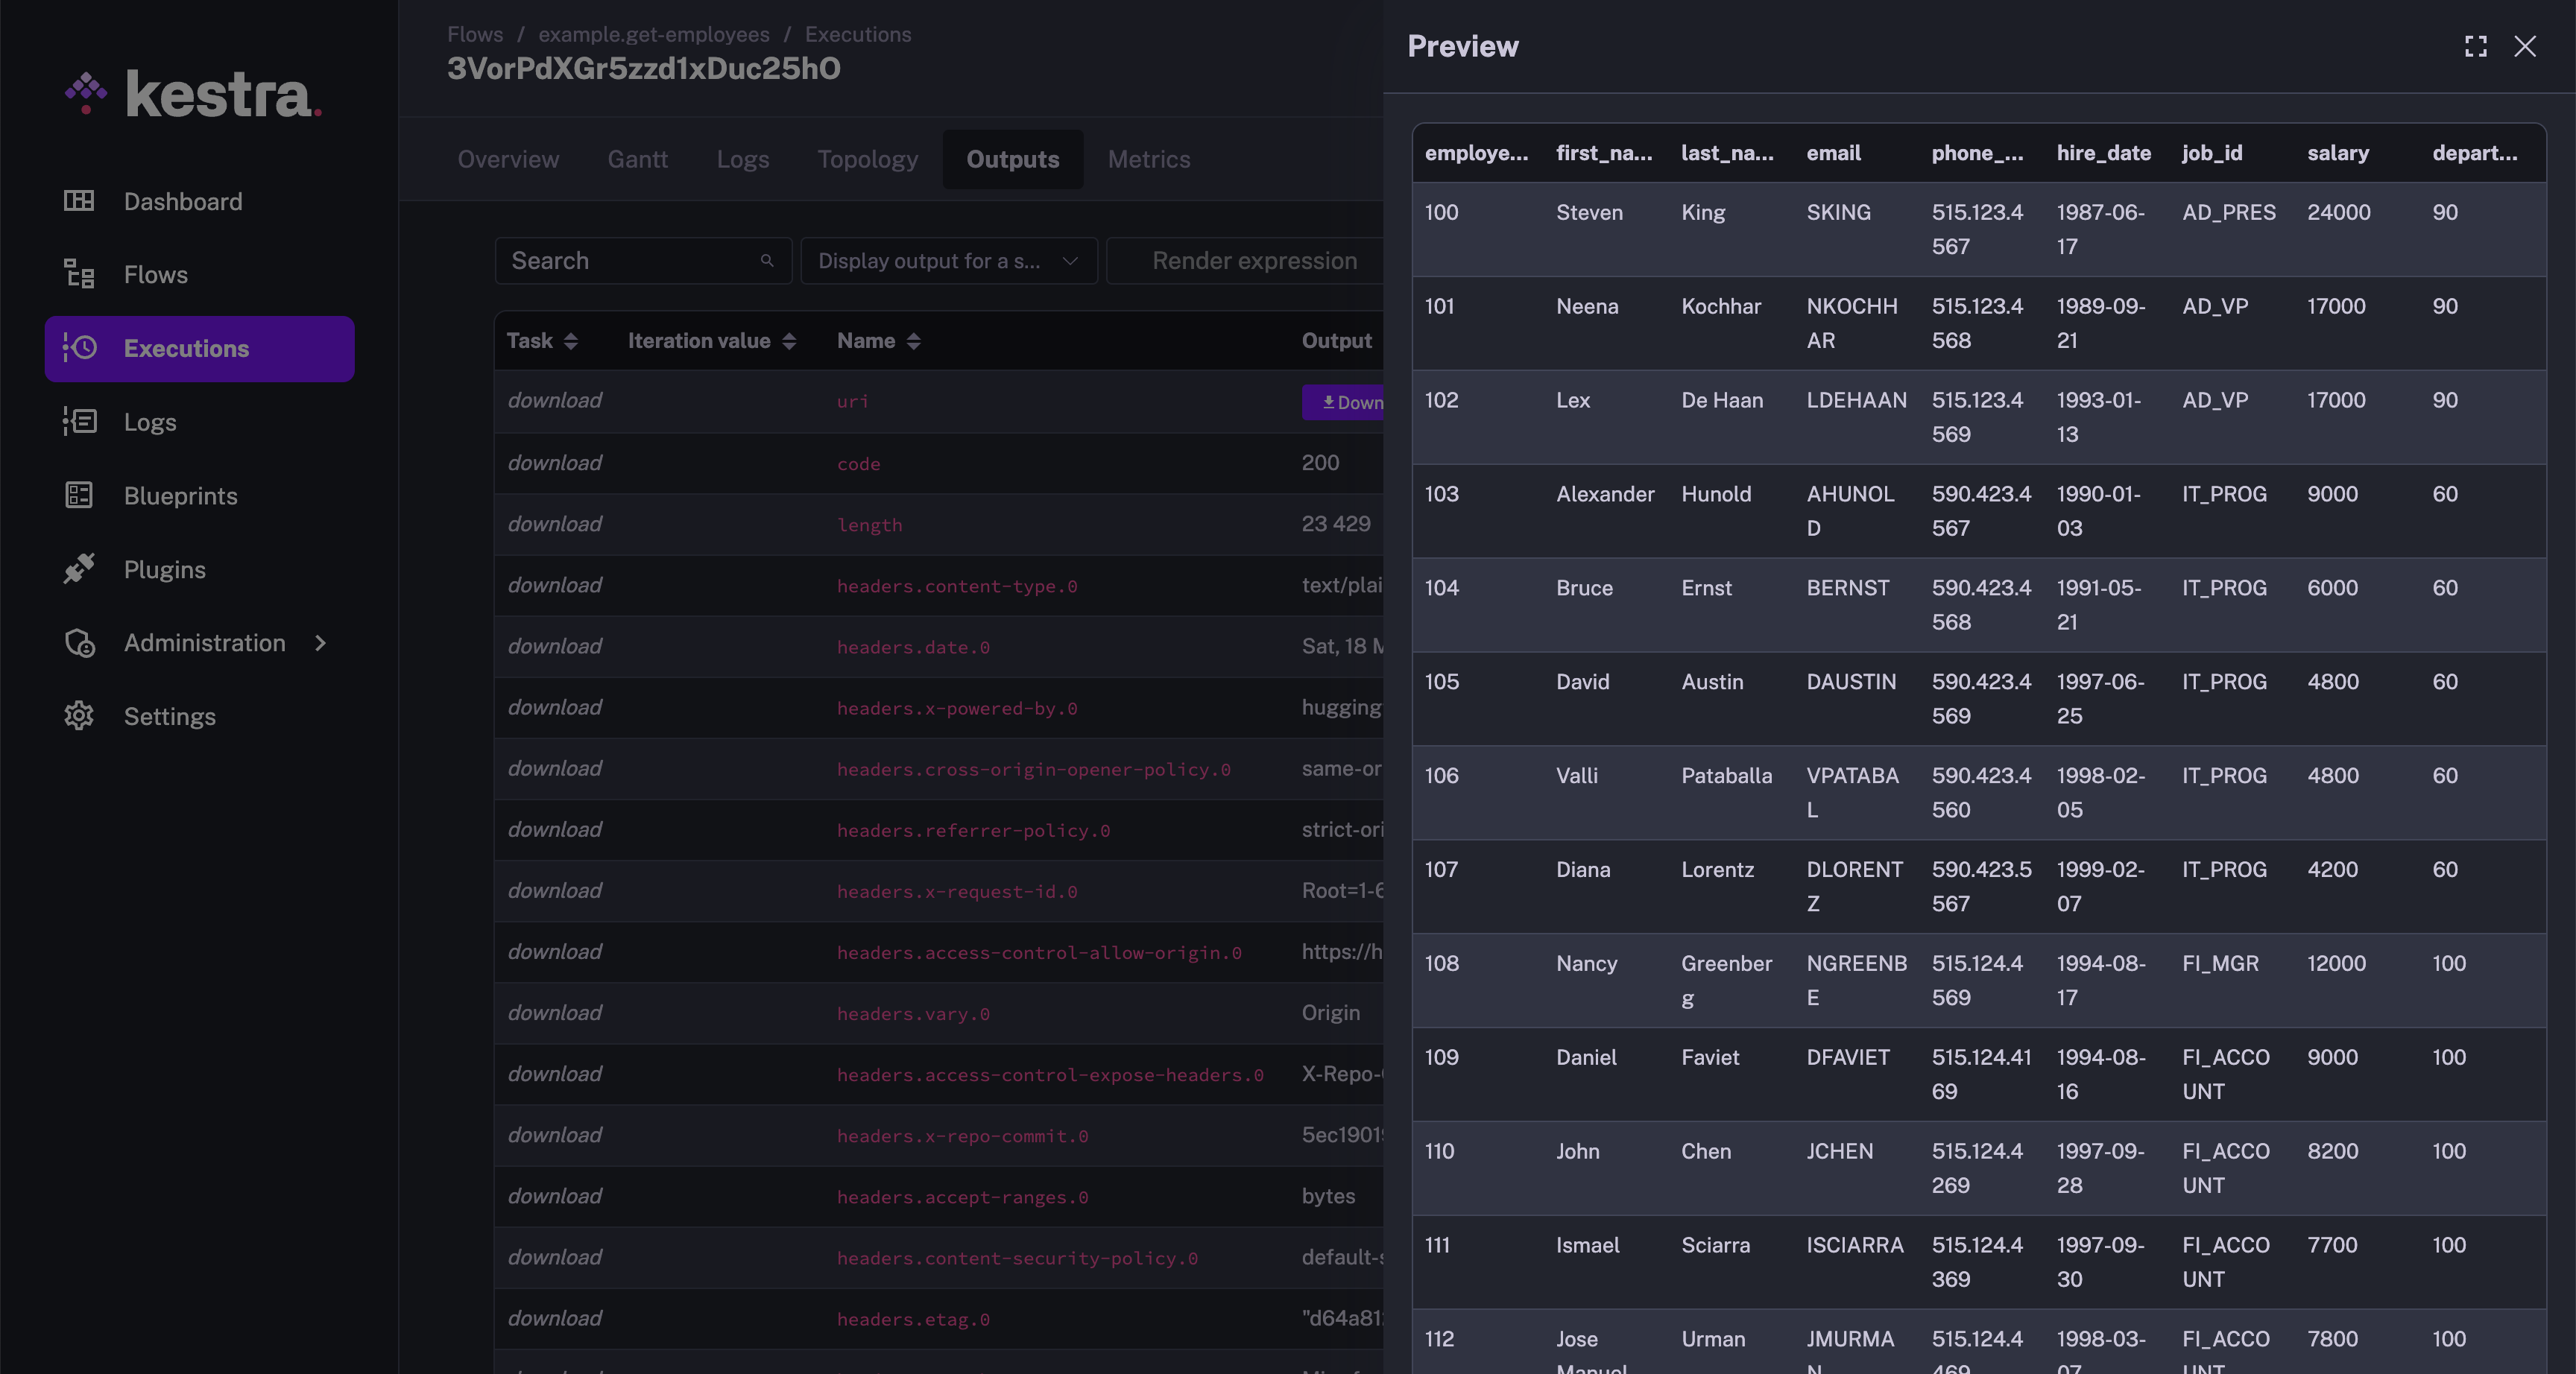
Task: Click the Dashboard grid icon
Action: point(79,201)
